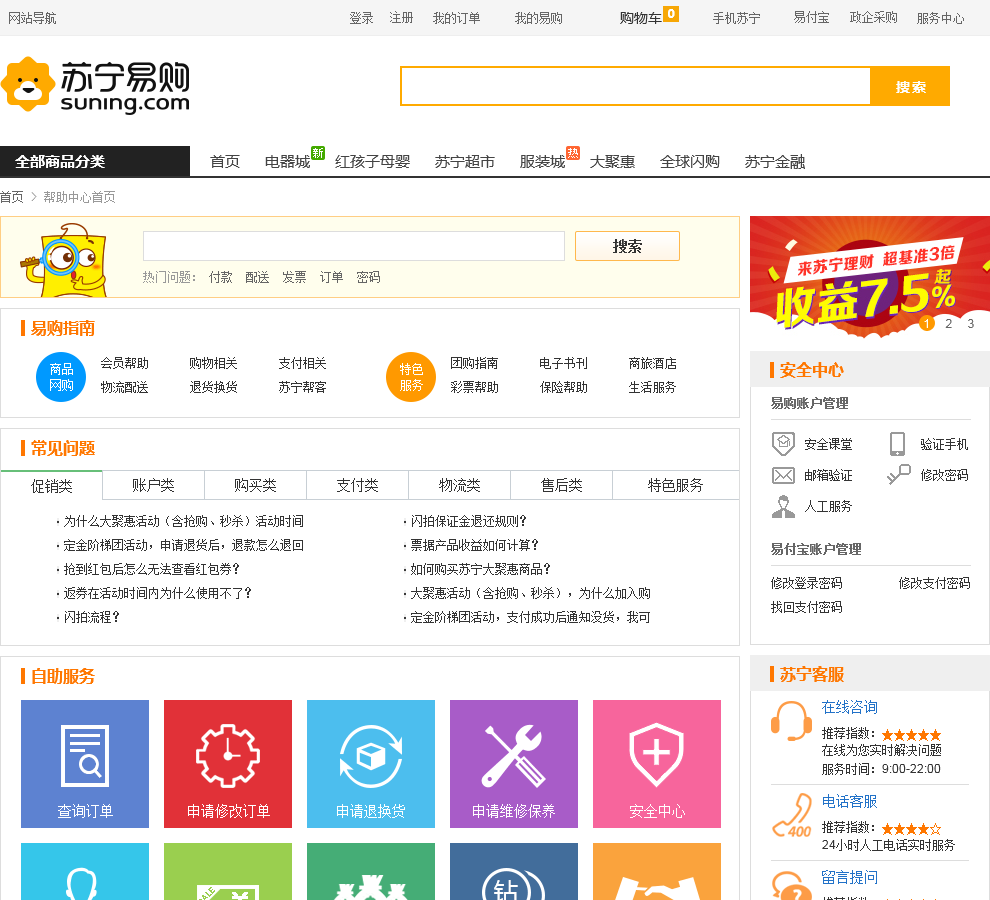Select banner slide 3 indicator
990x900 pixels.
coord(970,324)
